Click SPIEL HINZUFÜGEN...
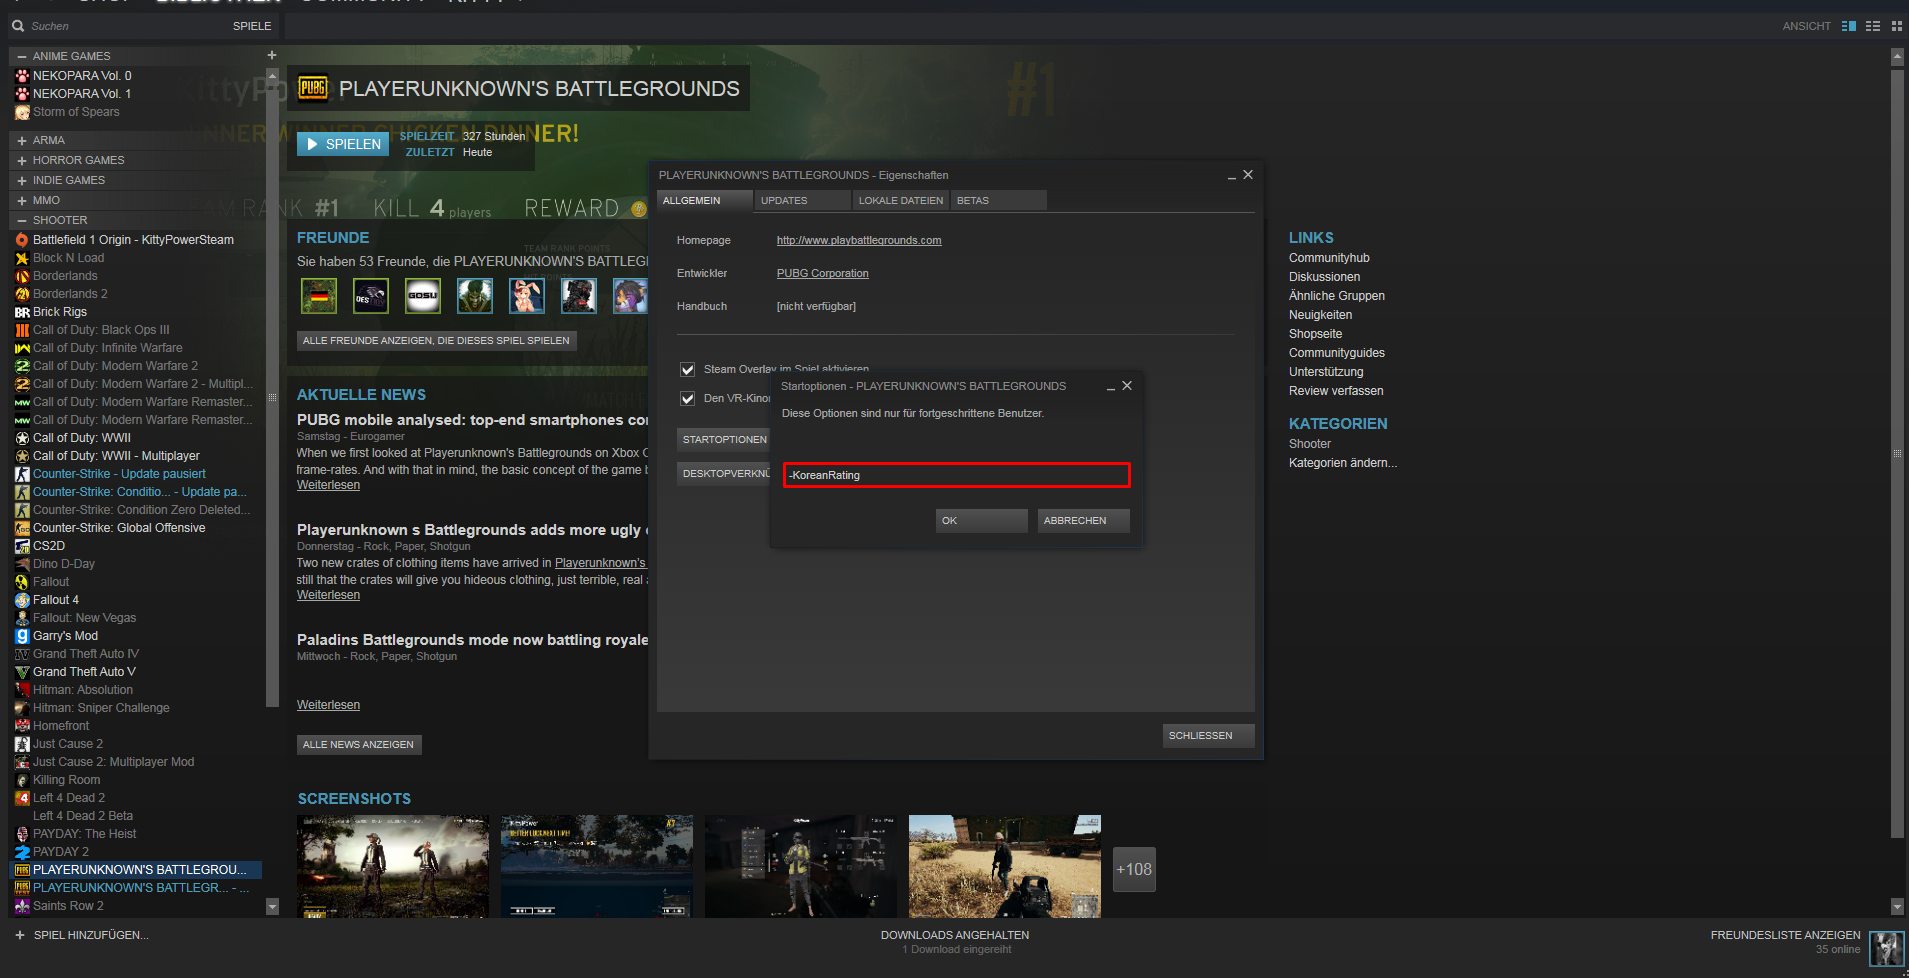1909x978 pixels. tap(91, 935)
